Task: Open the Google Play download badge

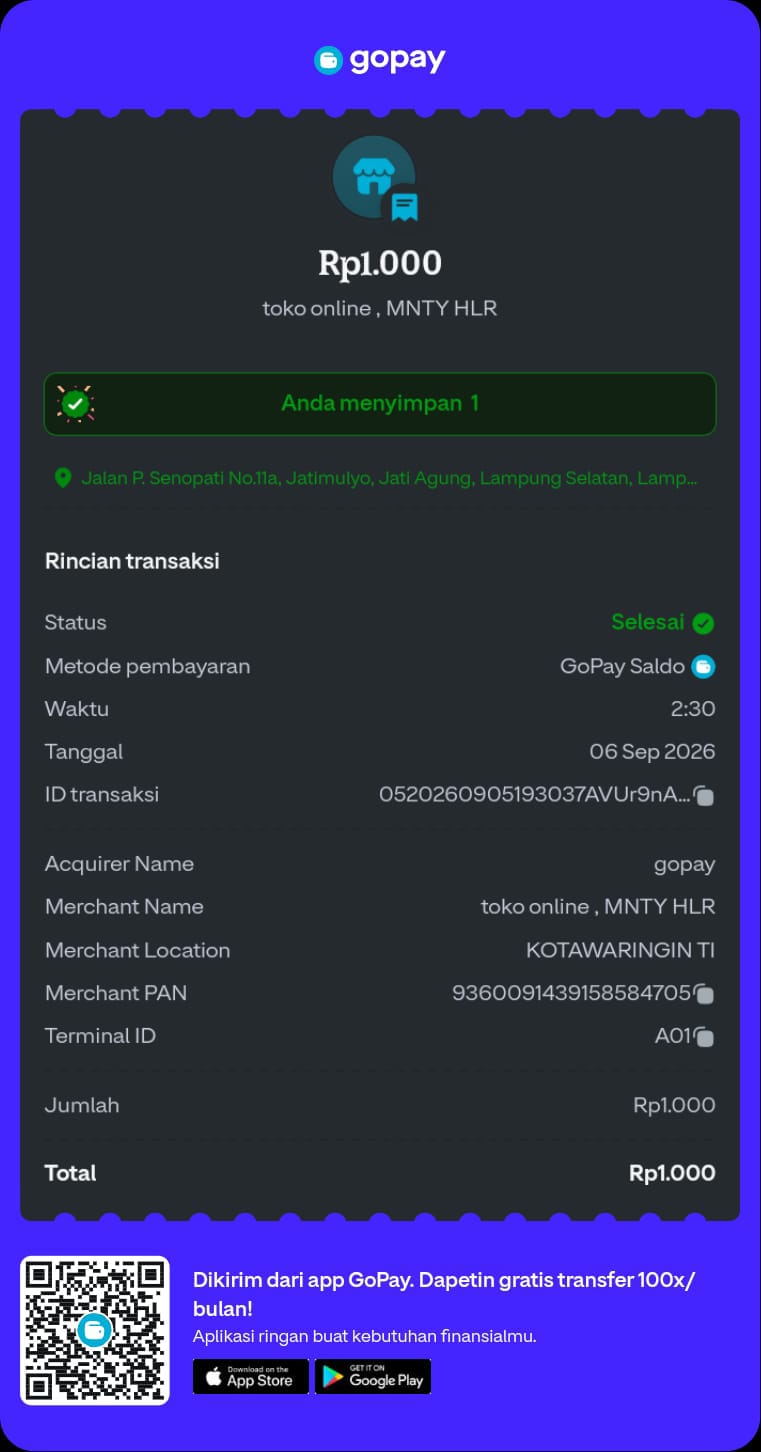Action: click(x=373, y=1376)
